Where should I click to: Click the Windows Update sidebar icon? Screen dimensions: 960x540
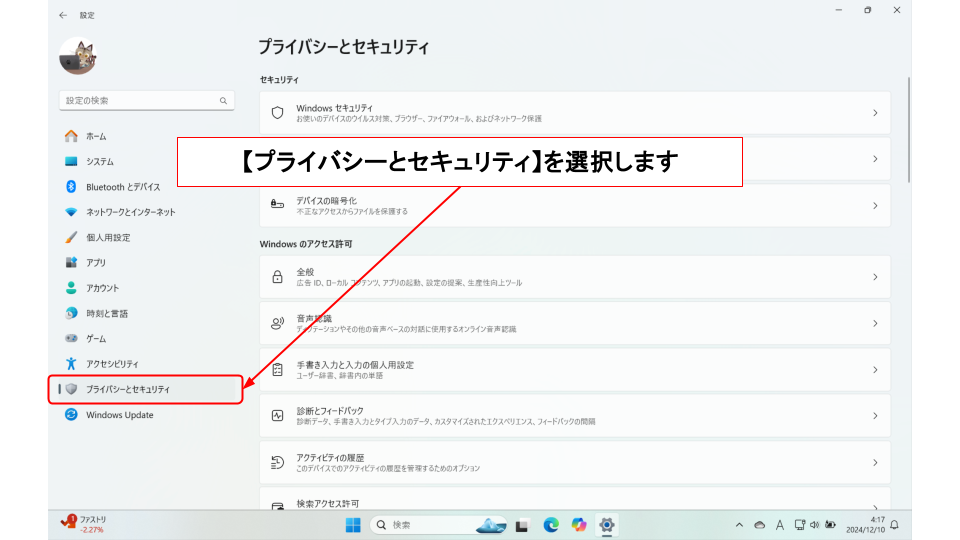pyautogui.click(x=71, y=415)
